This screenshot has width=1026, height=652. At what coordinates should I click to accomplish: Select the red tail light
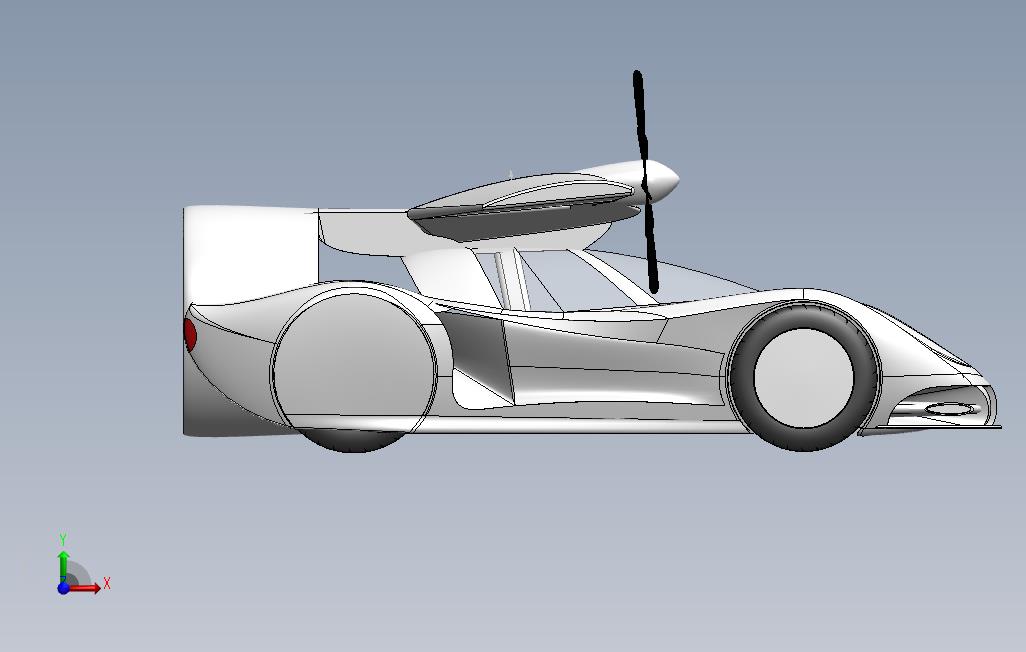[190, 335]
